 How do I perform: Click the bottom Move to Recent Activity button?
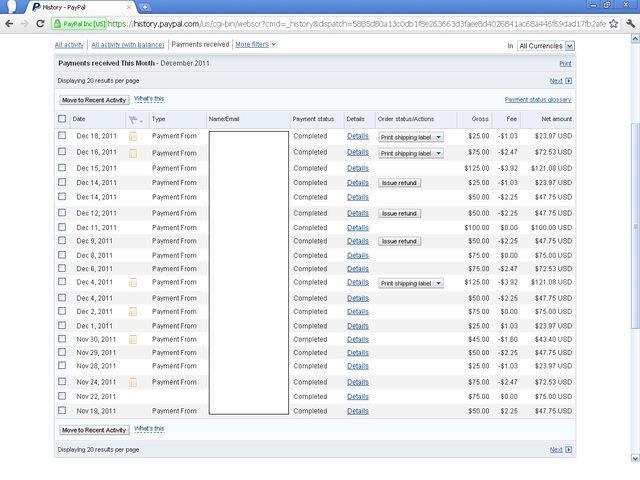(x=94, y=430)
